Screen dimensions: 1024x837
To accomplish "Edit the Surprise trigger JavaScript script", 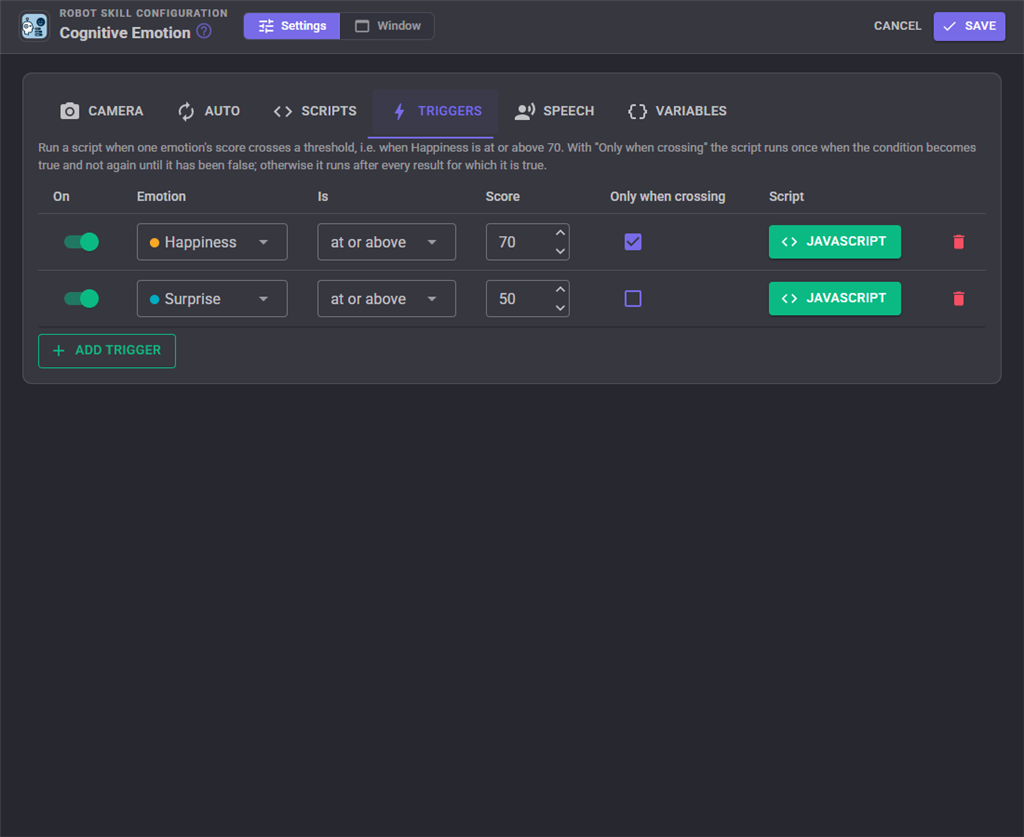I will coord(835,299).
